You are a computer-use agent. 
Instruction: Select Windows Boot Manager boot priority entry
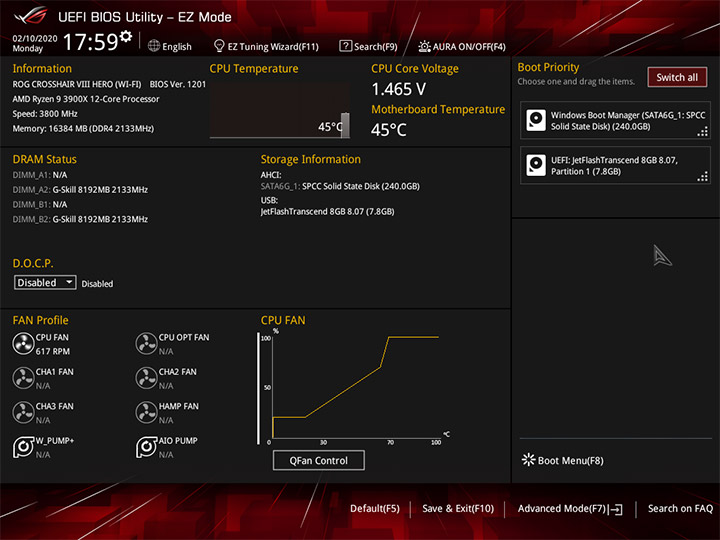coord(615,120)
